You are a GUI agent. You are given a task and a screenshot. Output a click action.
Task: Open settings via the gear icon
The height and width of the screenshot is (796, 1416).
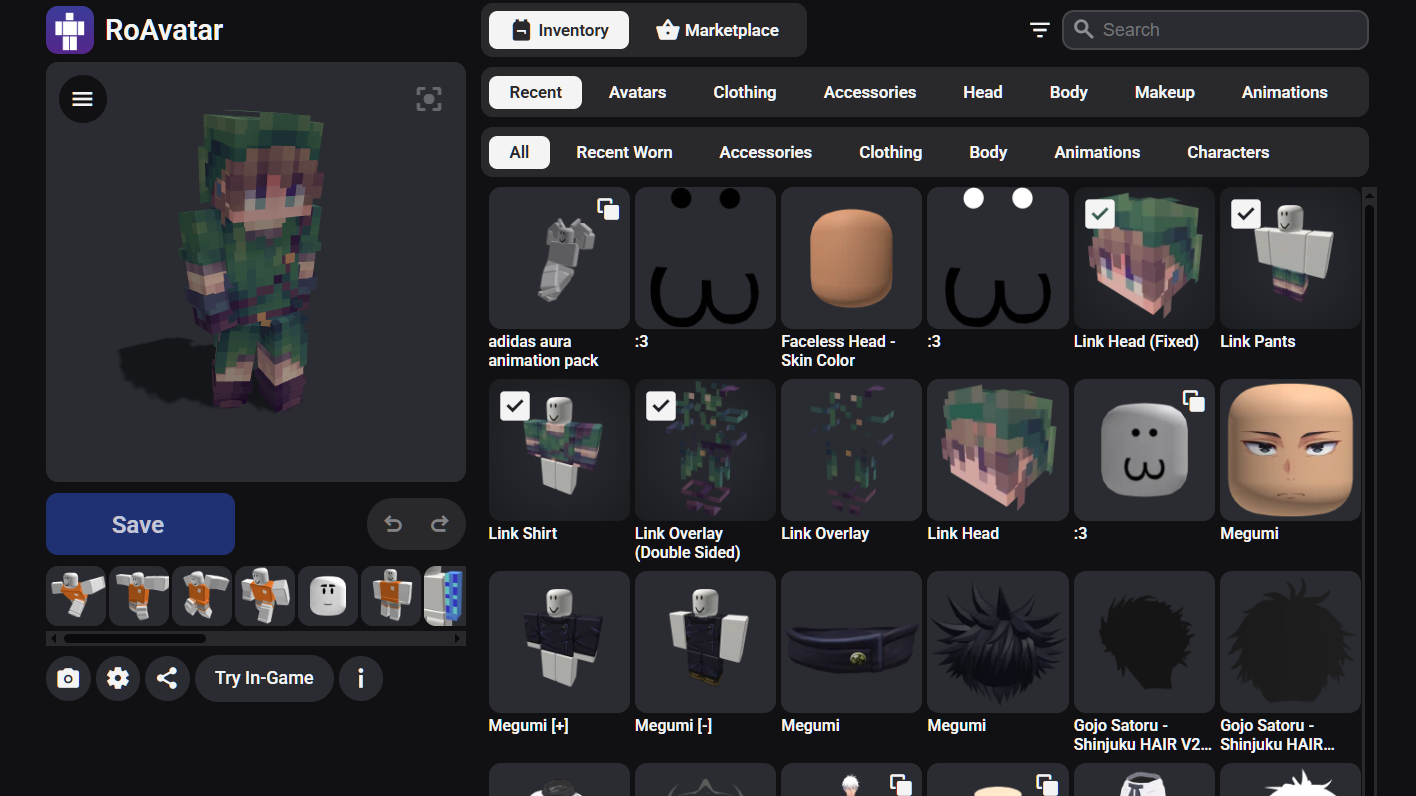click(x=118, y=678)
